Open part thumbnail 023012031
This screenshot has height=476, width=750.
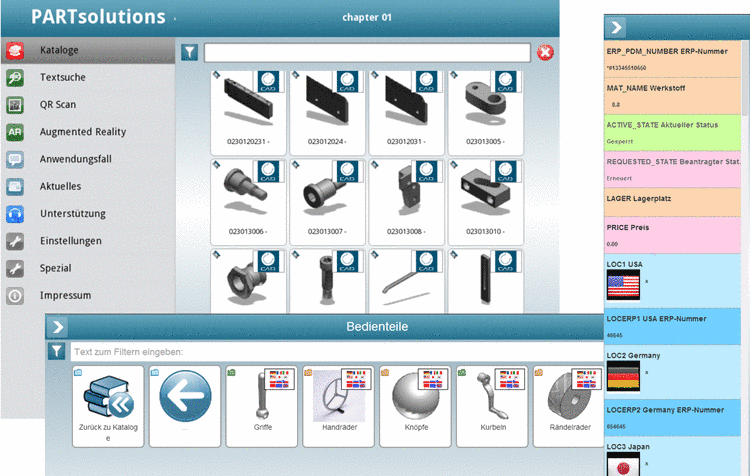point(407,112)
